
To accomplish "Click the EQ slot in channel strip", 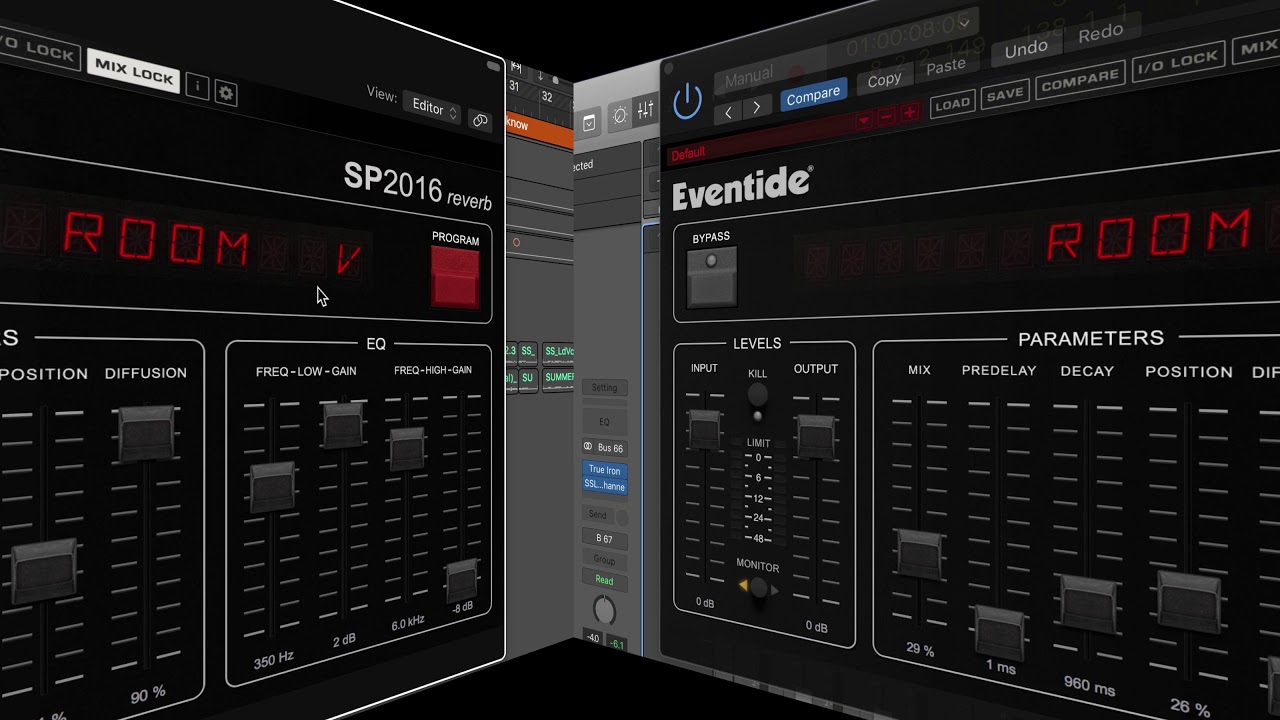I will coord(604,422).
